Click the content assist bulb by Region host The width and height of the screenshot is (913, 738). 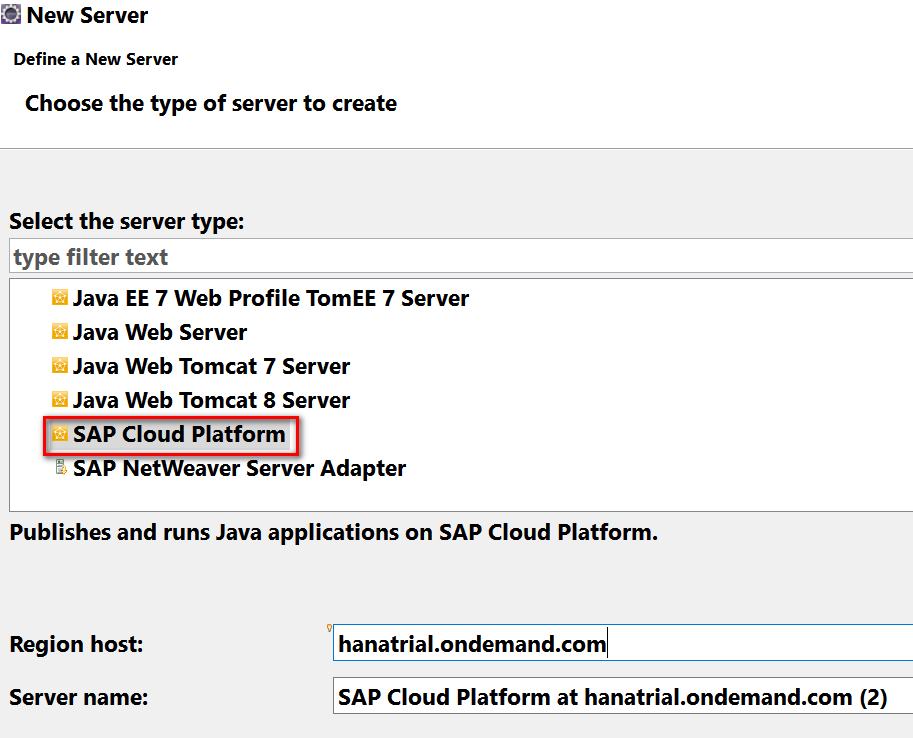tap(329, 627)
